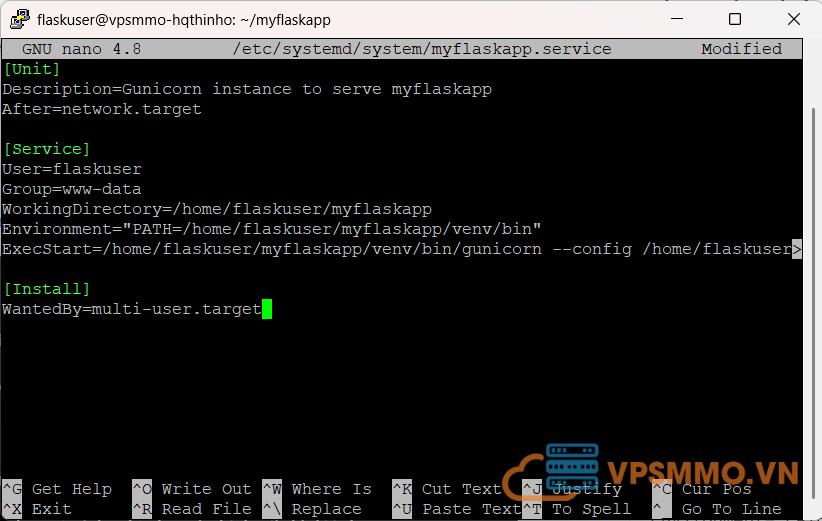Click the ^G Get Help shortcut
The height and width of the screenshot is (521, 822).
click(57, 489)
